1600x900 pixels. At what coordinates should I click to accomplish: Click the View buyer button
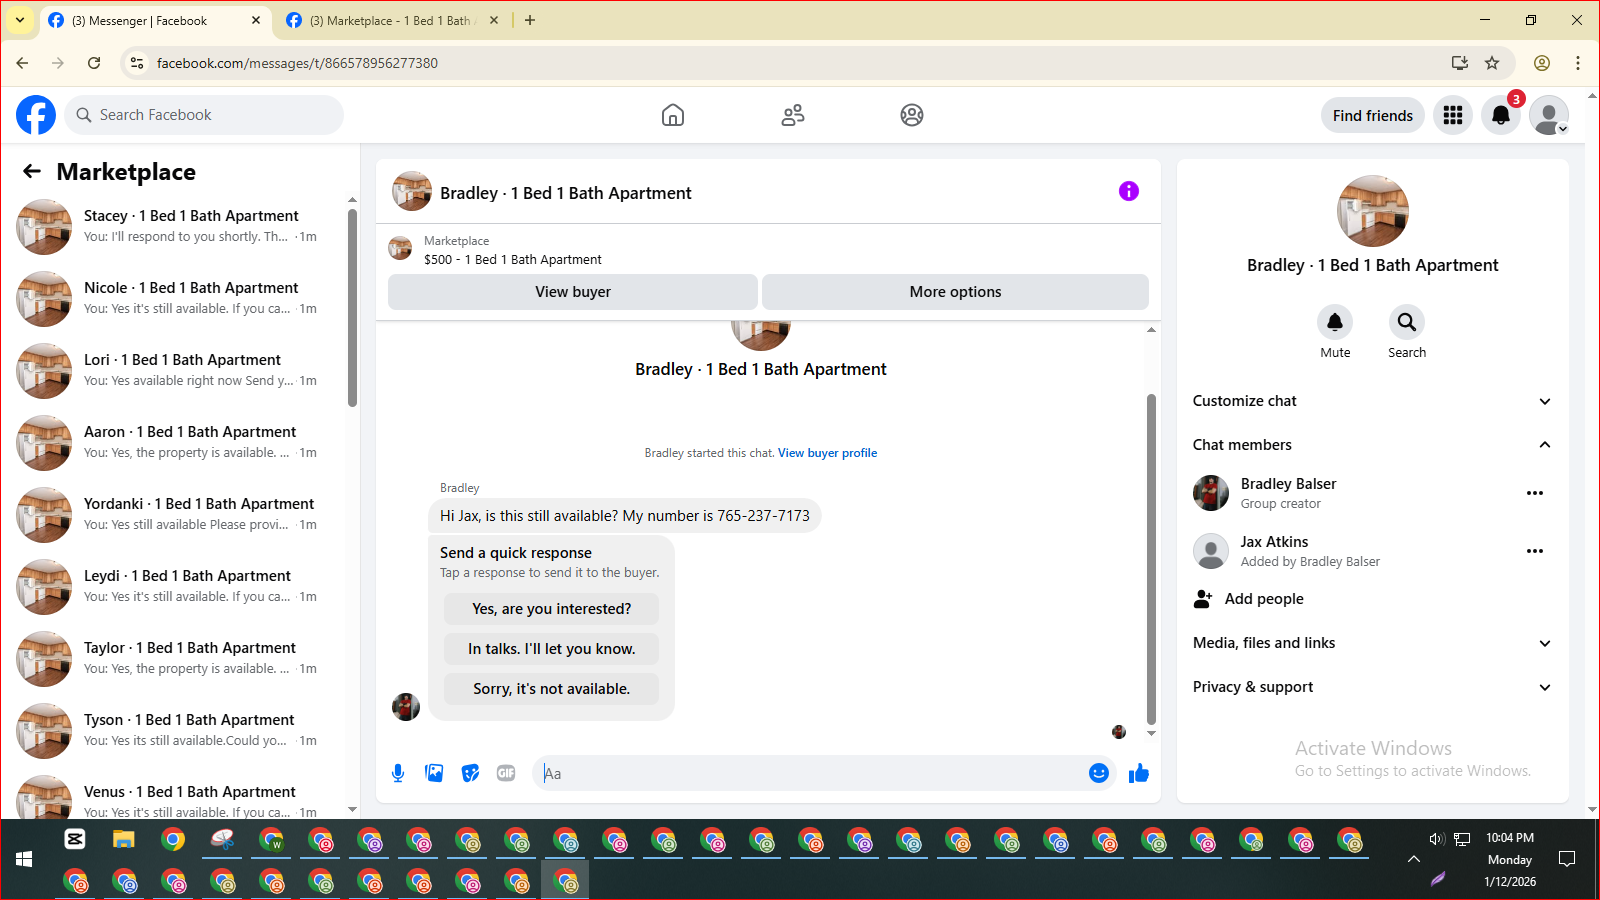pos(573,292)
